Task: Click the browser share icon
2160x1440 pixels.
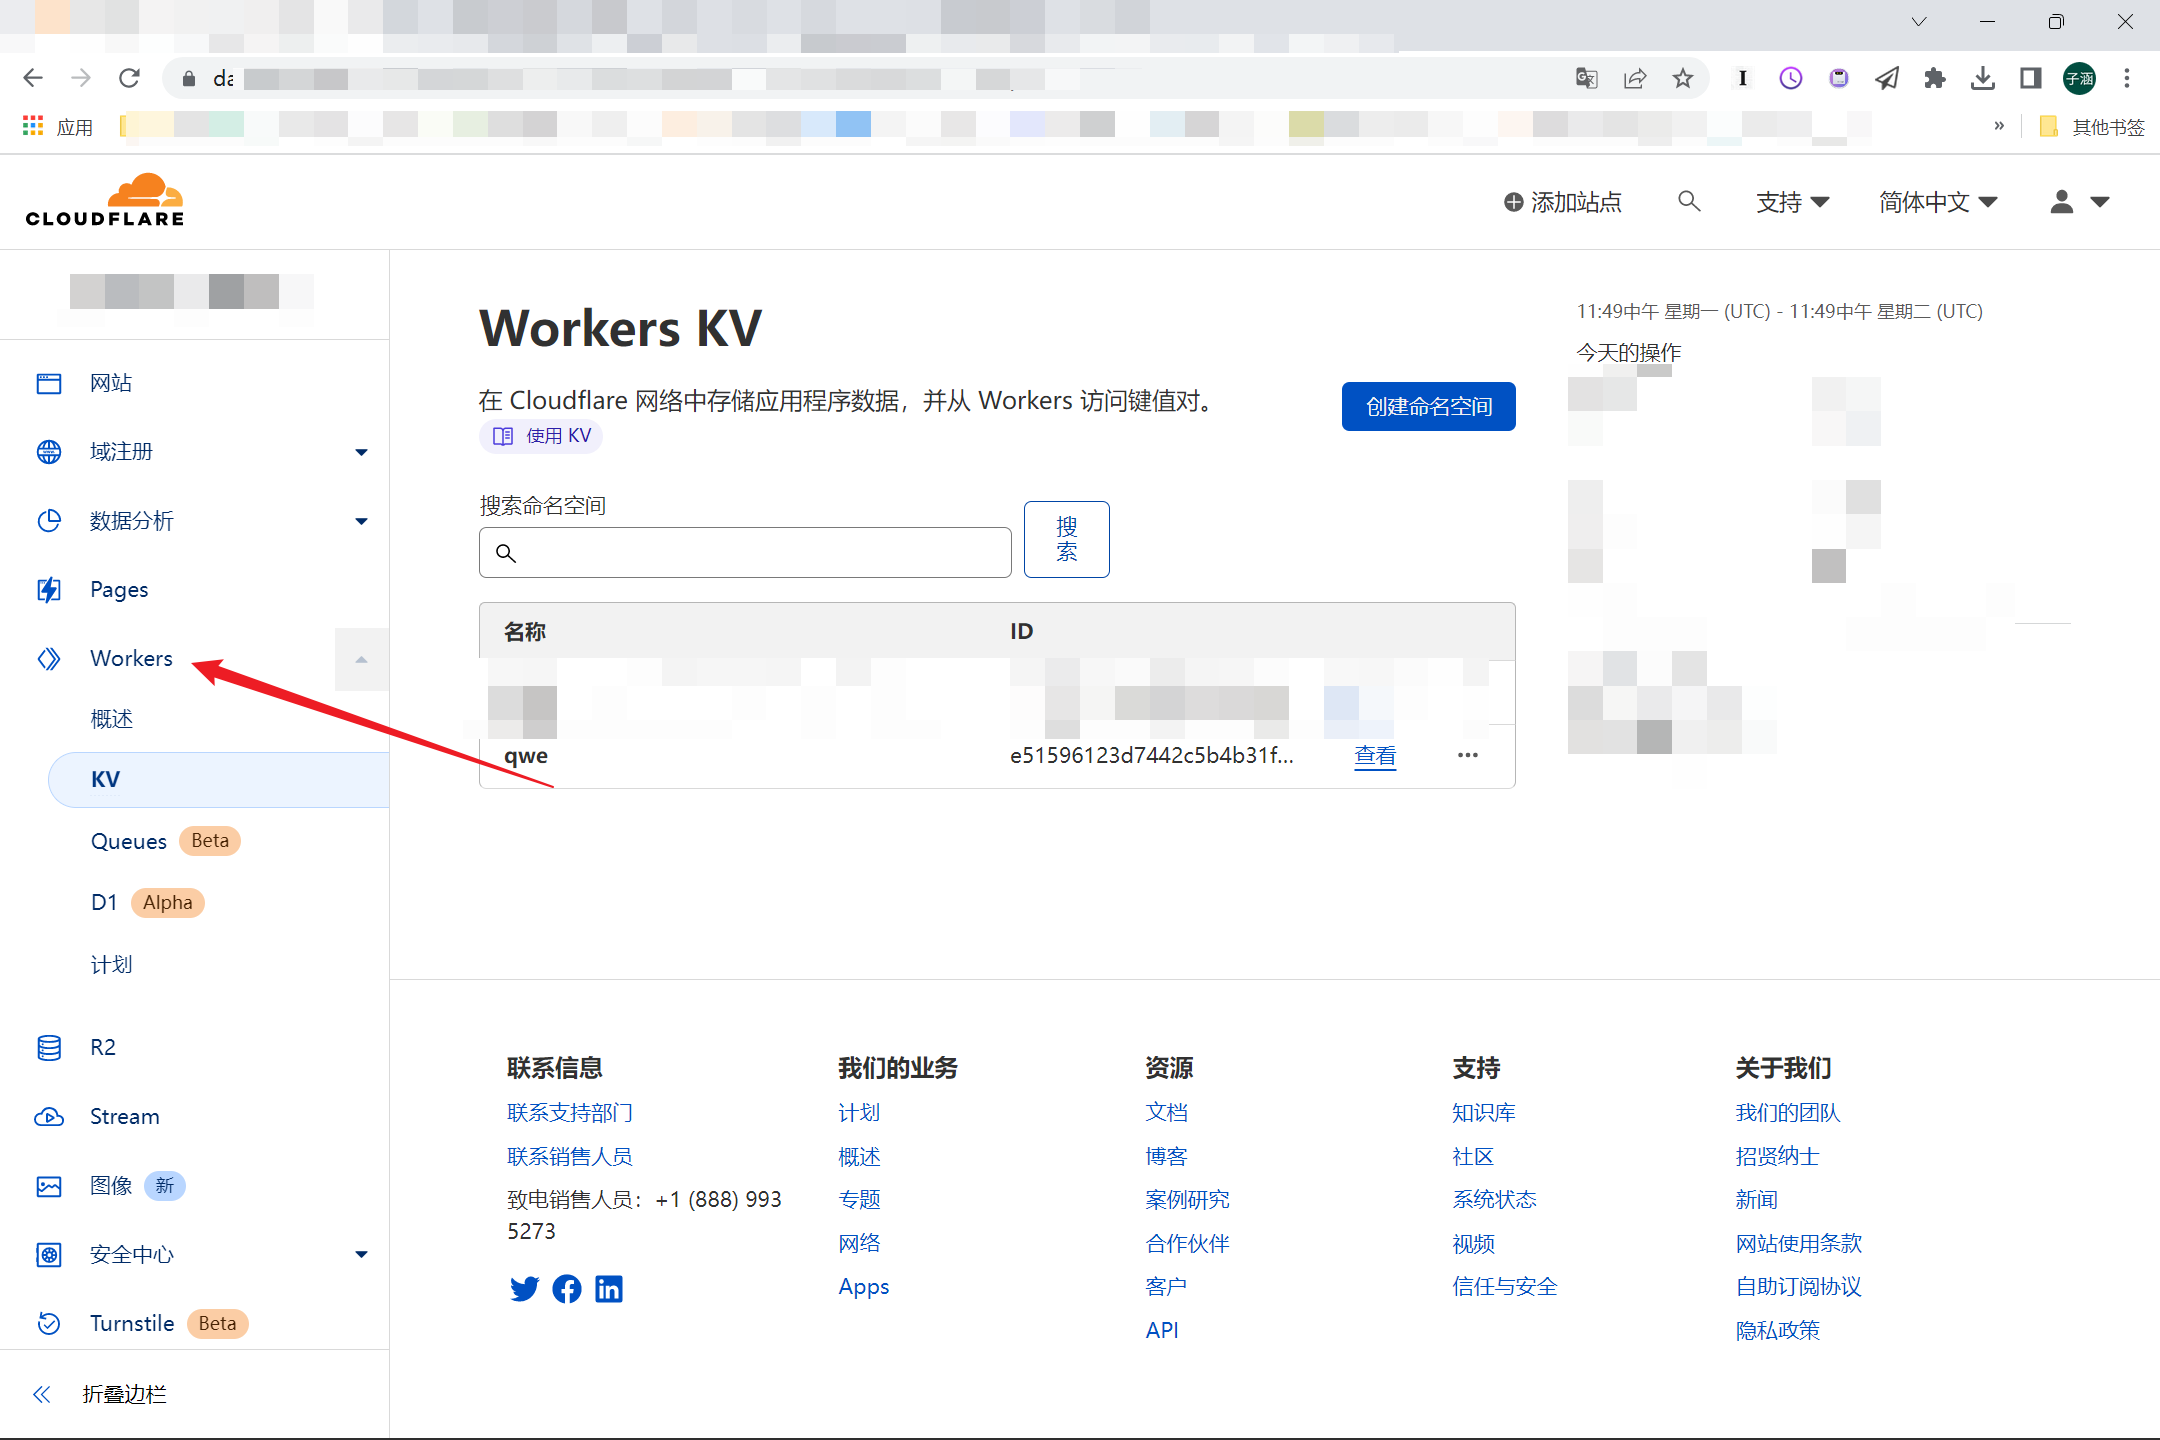Action: pos(1635,78)
